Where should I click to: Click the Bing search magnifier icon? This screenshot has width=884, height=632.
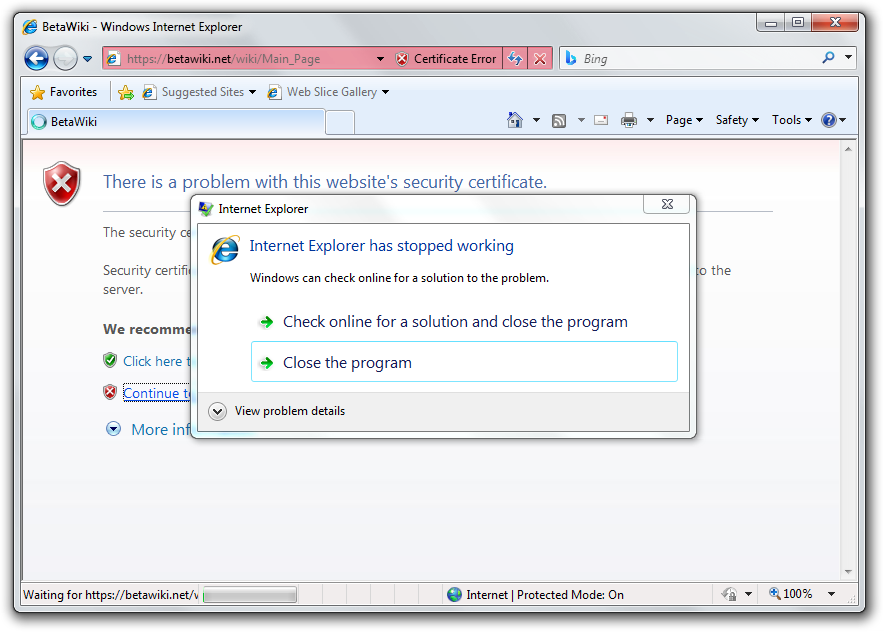click(828, 58)
